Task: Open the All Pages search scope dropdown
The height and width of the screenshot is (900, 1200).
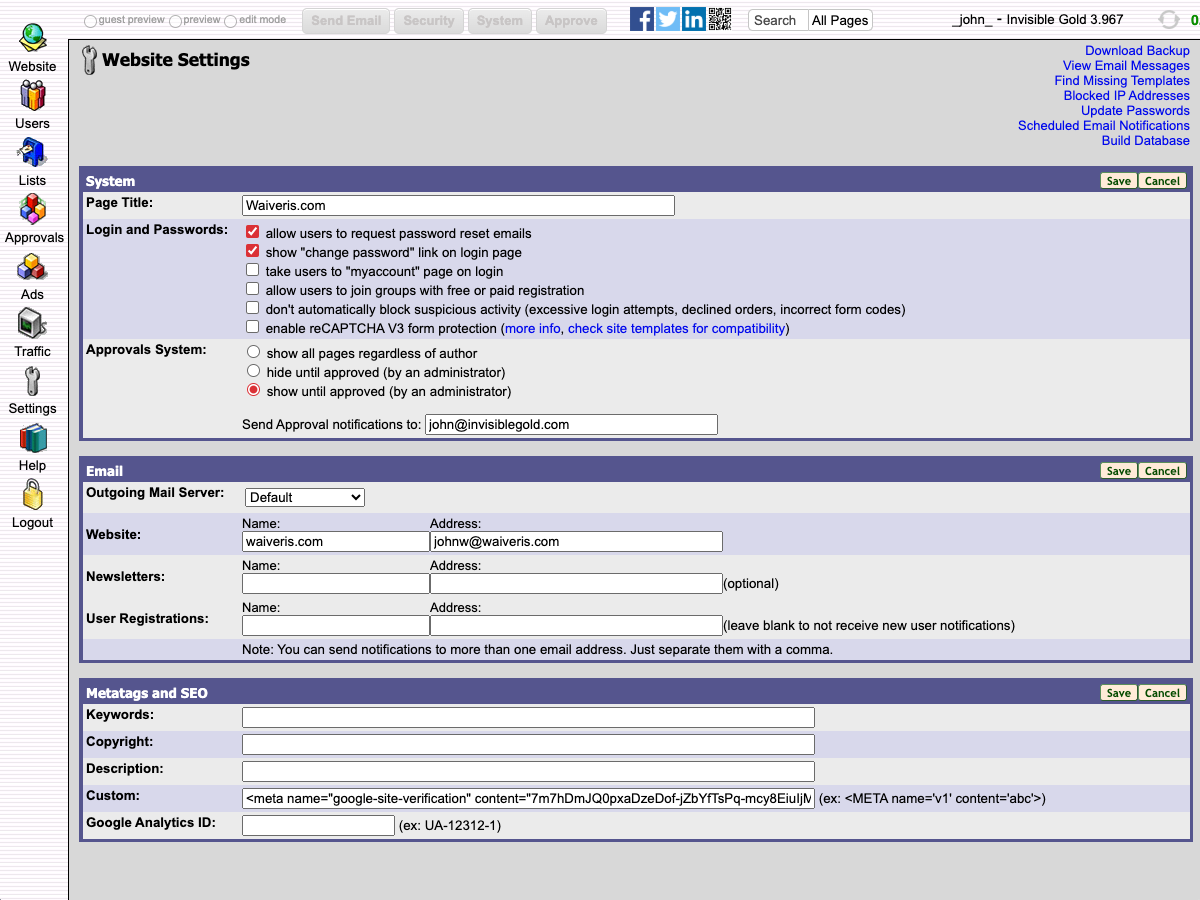Action: coord(840,20)
